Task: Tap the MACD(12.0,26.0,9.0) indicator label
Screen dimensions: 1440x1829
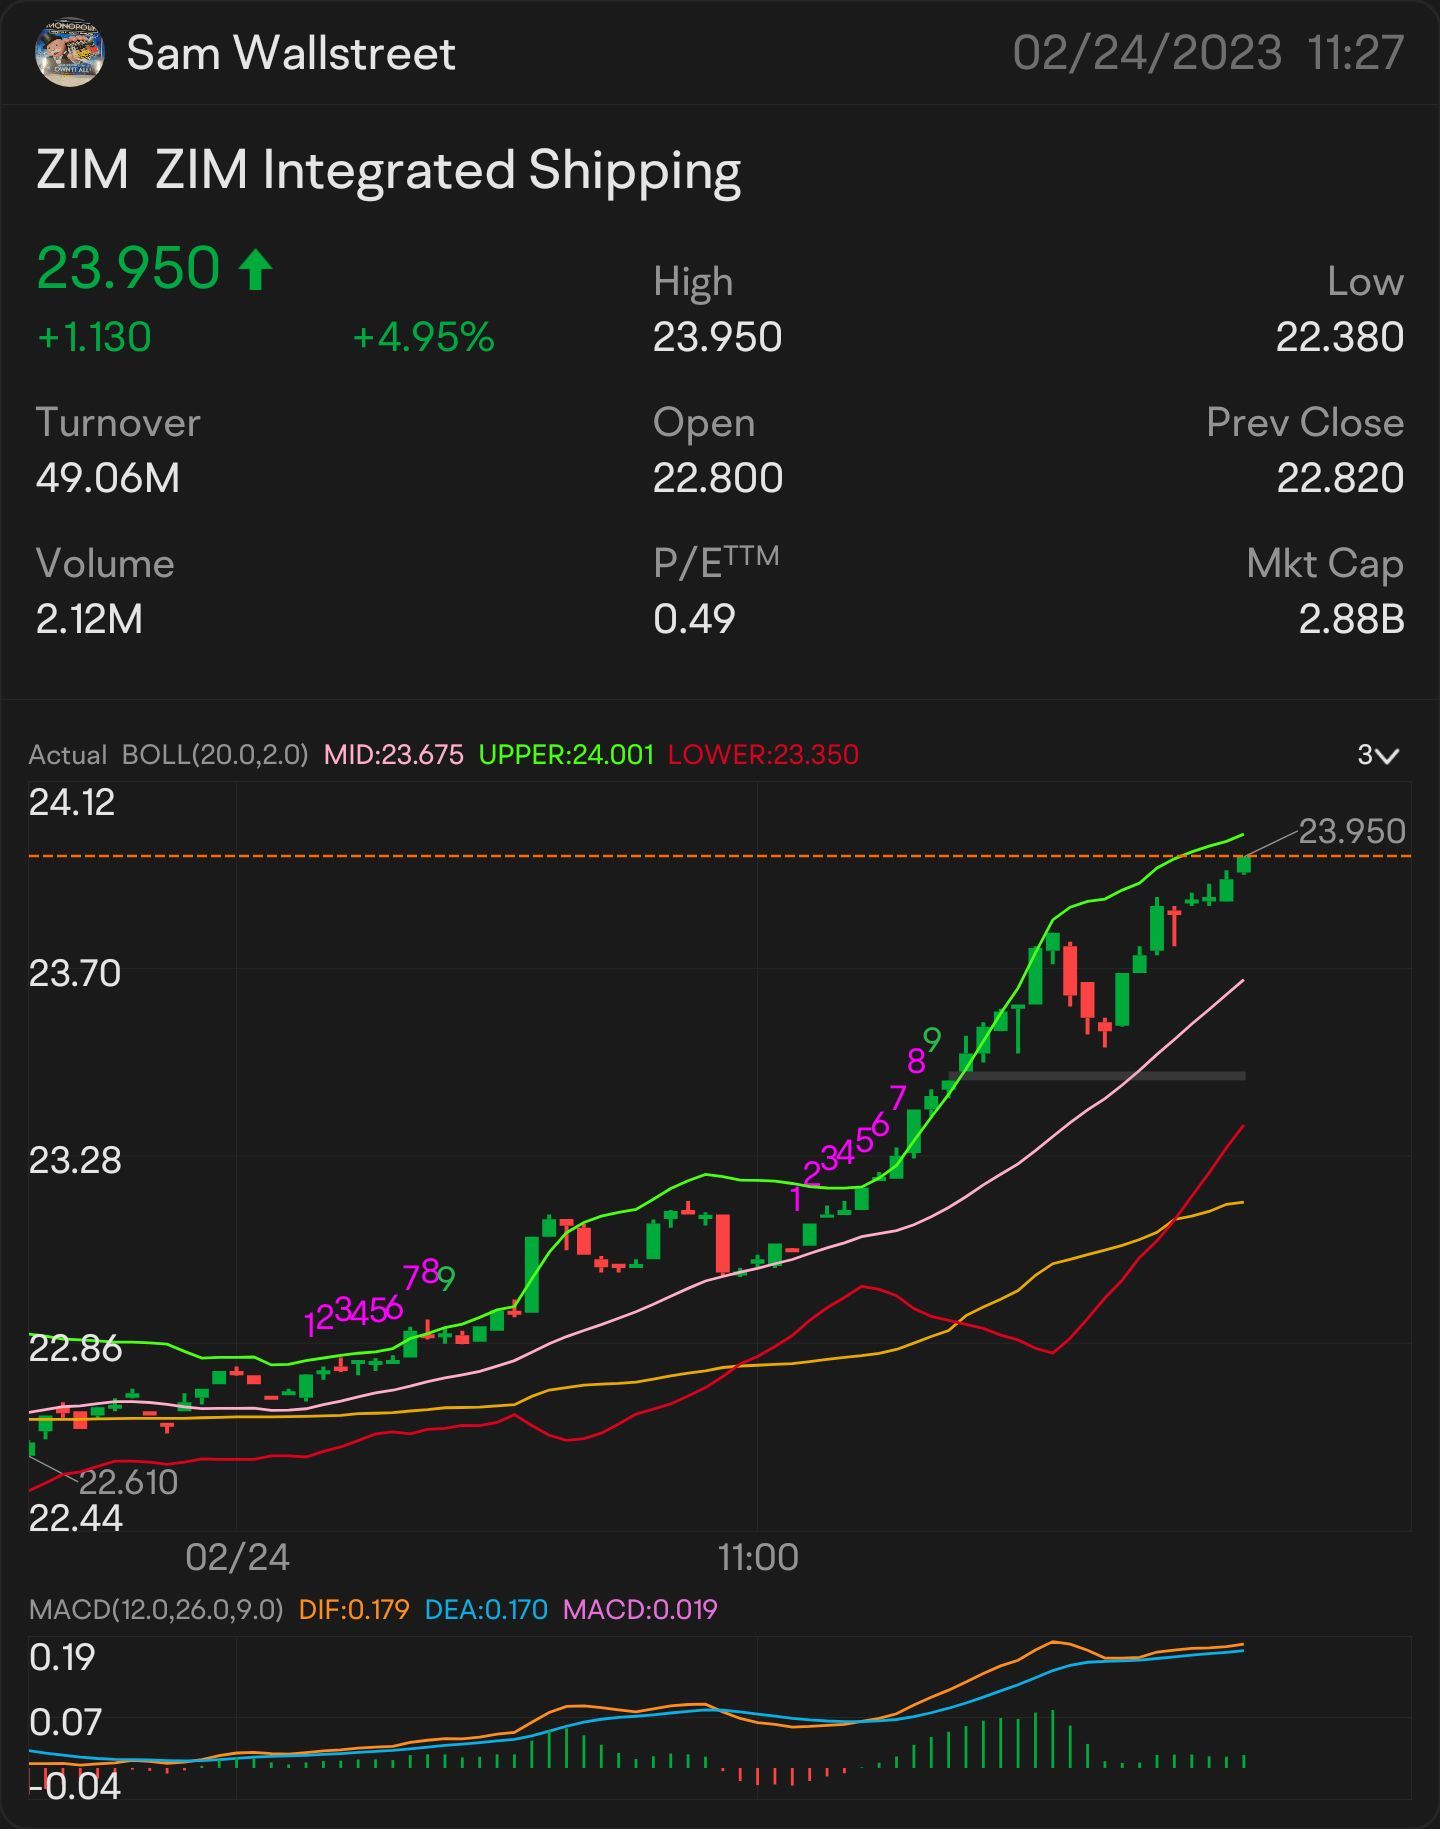Action: 156,1610
